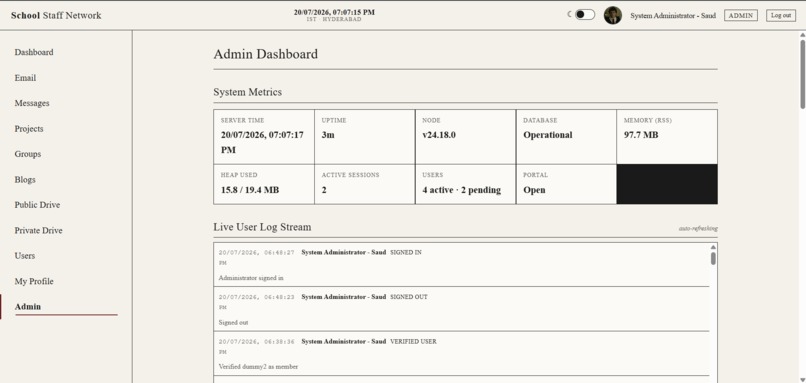Click the IST Hyderabad timezone label
806x383 pixels.
coord(334,20)
